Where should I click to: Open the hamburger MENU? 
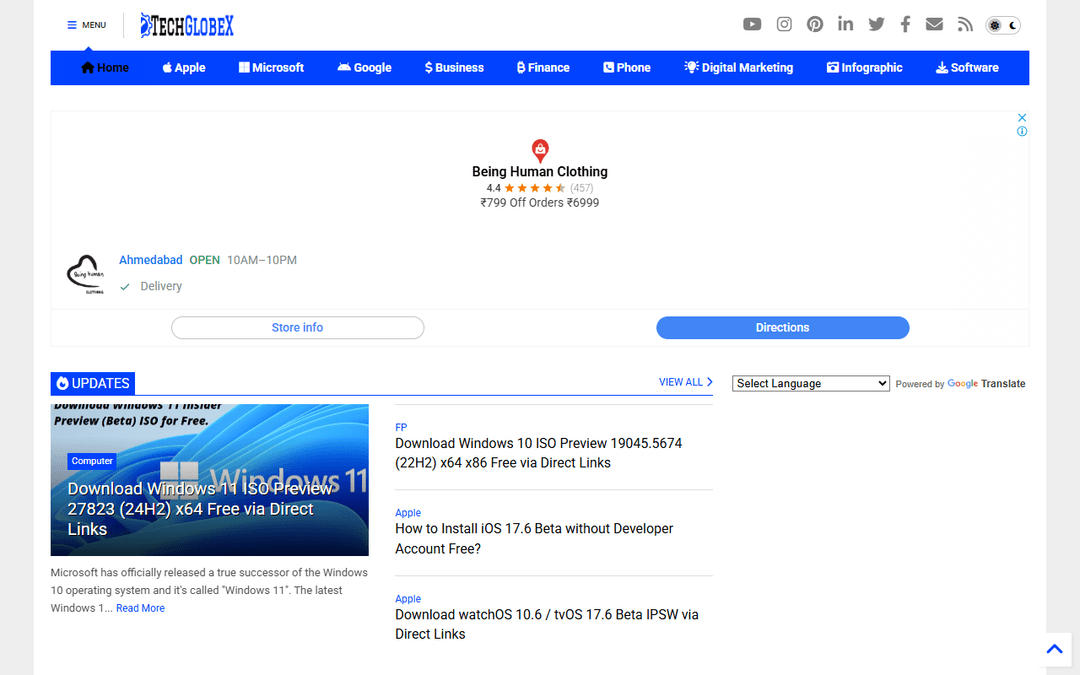coord(86,25)
